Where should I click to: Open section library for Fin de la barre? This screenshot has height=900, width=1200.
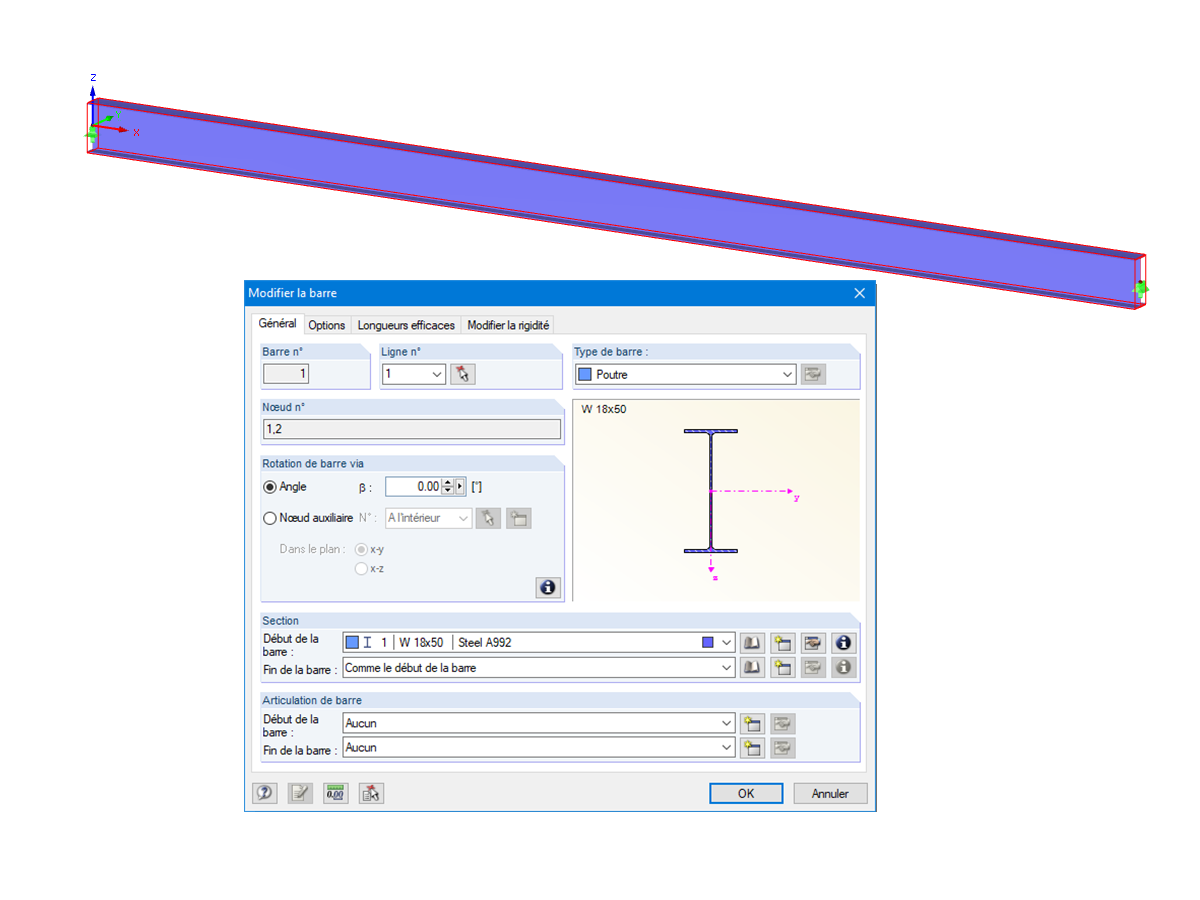[x=753, y=667]
